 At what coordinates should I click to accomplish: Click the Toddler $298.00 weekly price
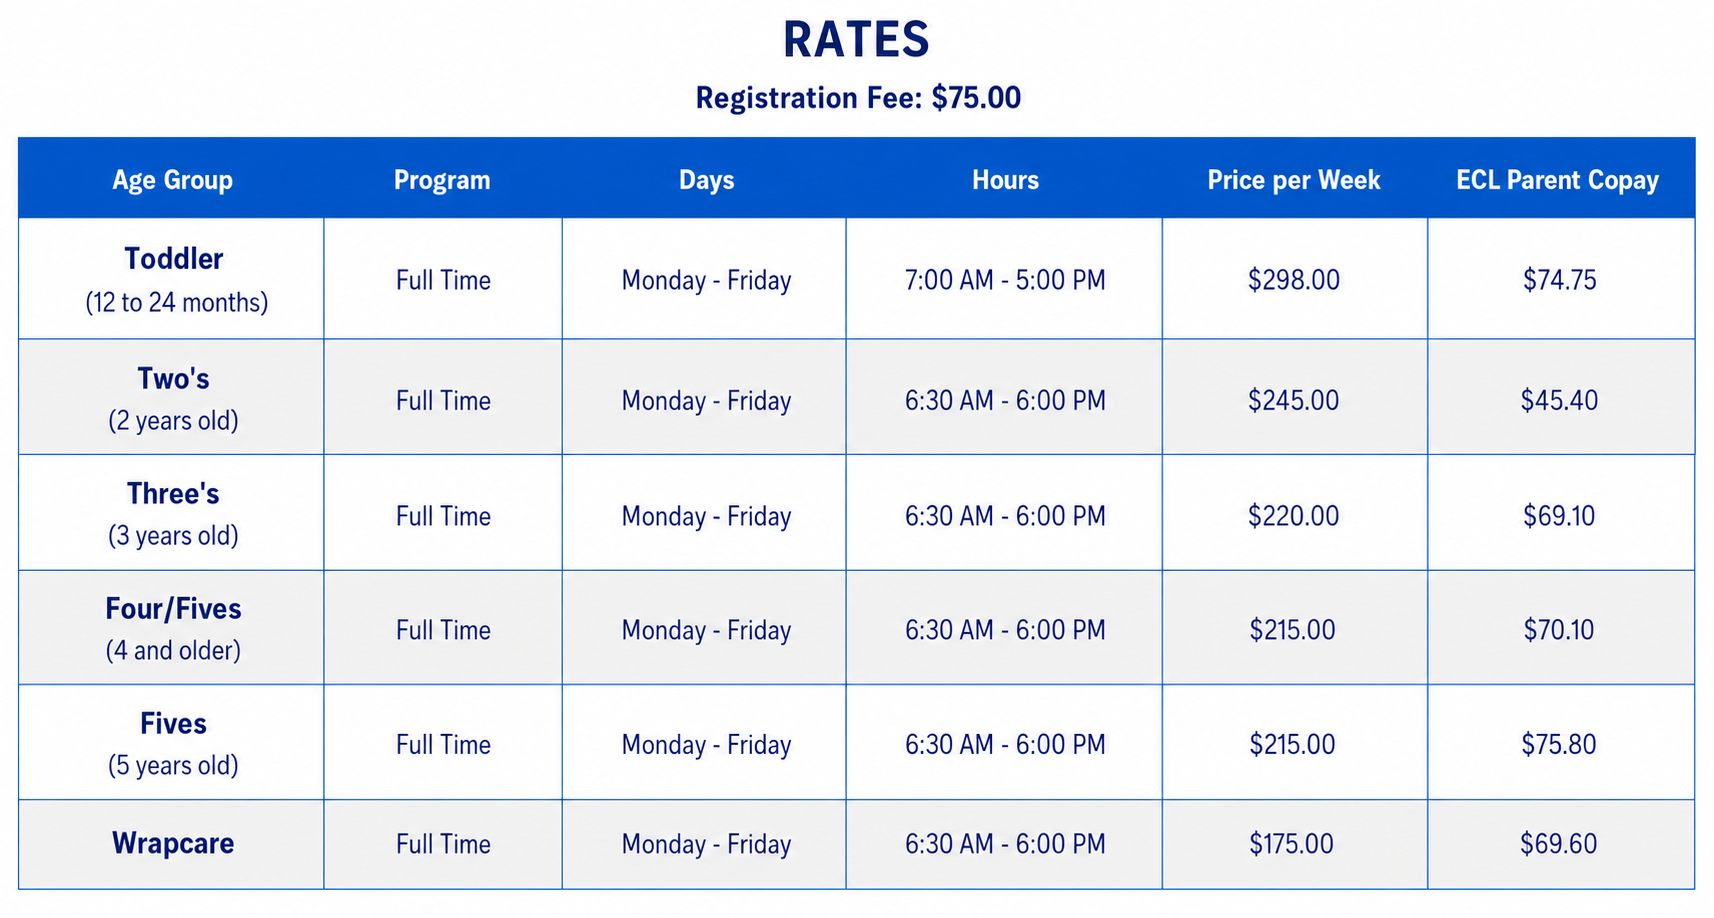[1293, 280]
